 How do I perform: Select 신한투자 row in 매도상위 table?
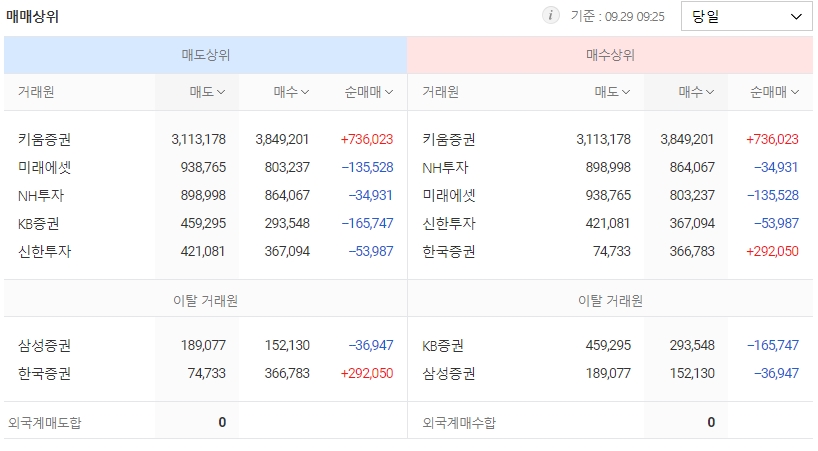(x=206, y=251)
